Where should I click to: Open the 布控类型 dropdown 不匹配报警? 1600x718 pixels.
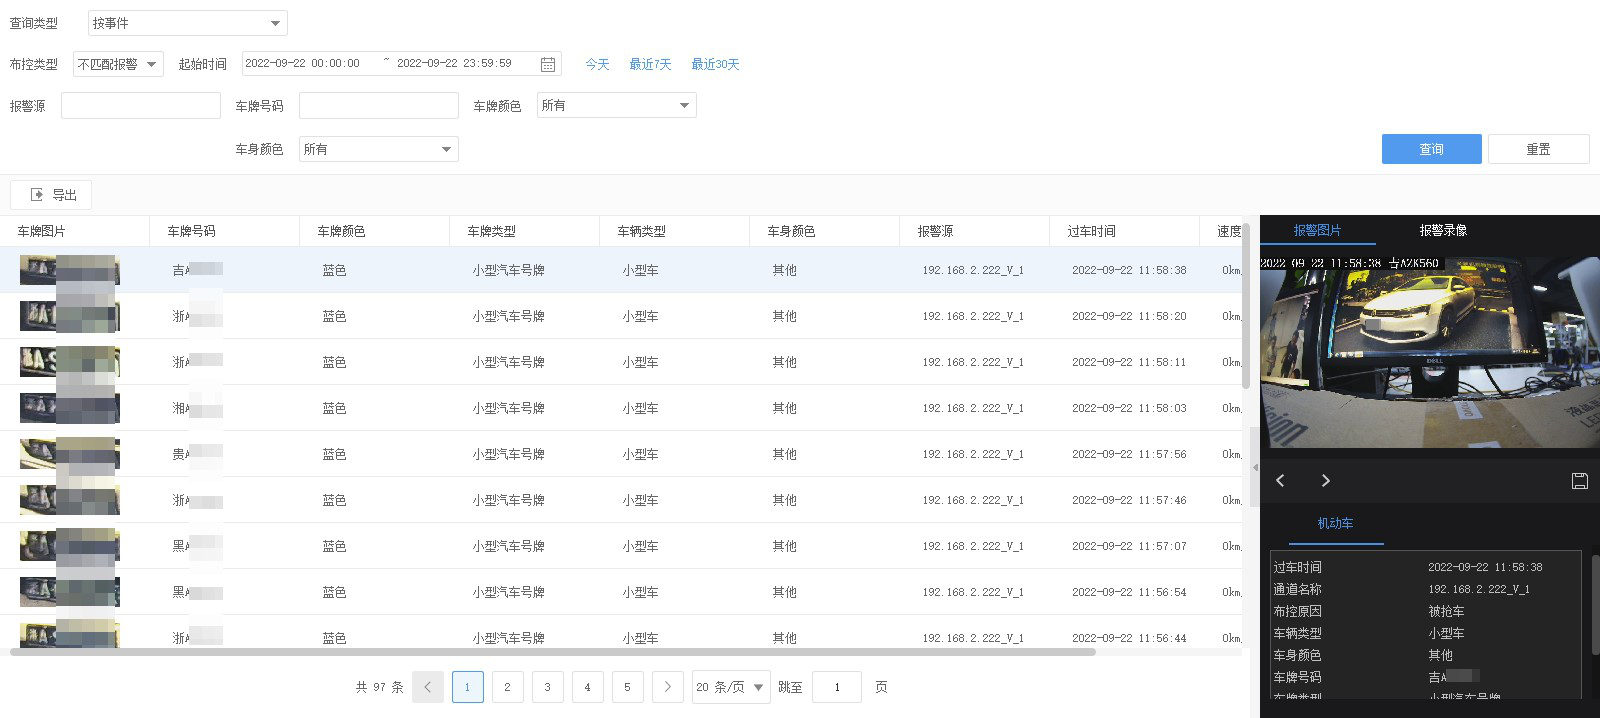pyautogui.click(x=118, y=64)
